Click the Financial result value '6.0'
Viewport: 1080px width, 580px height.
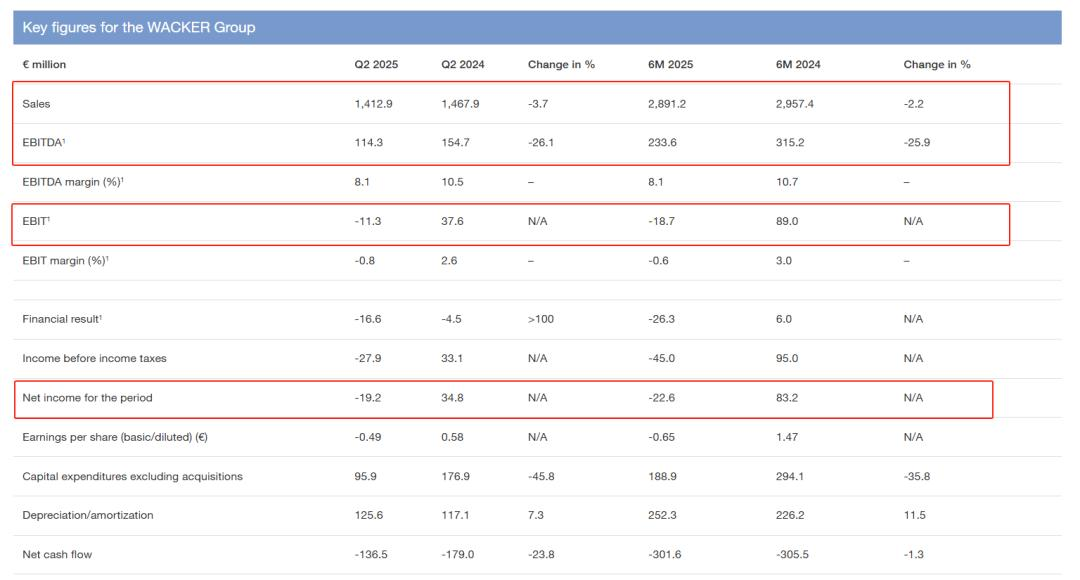[784, 319]
